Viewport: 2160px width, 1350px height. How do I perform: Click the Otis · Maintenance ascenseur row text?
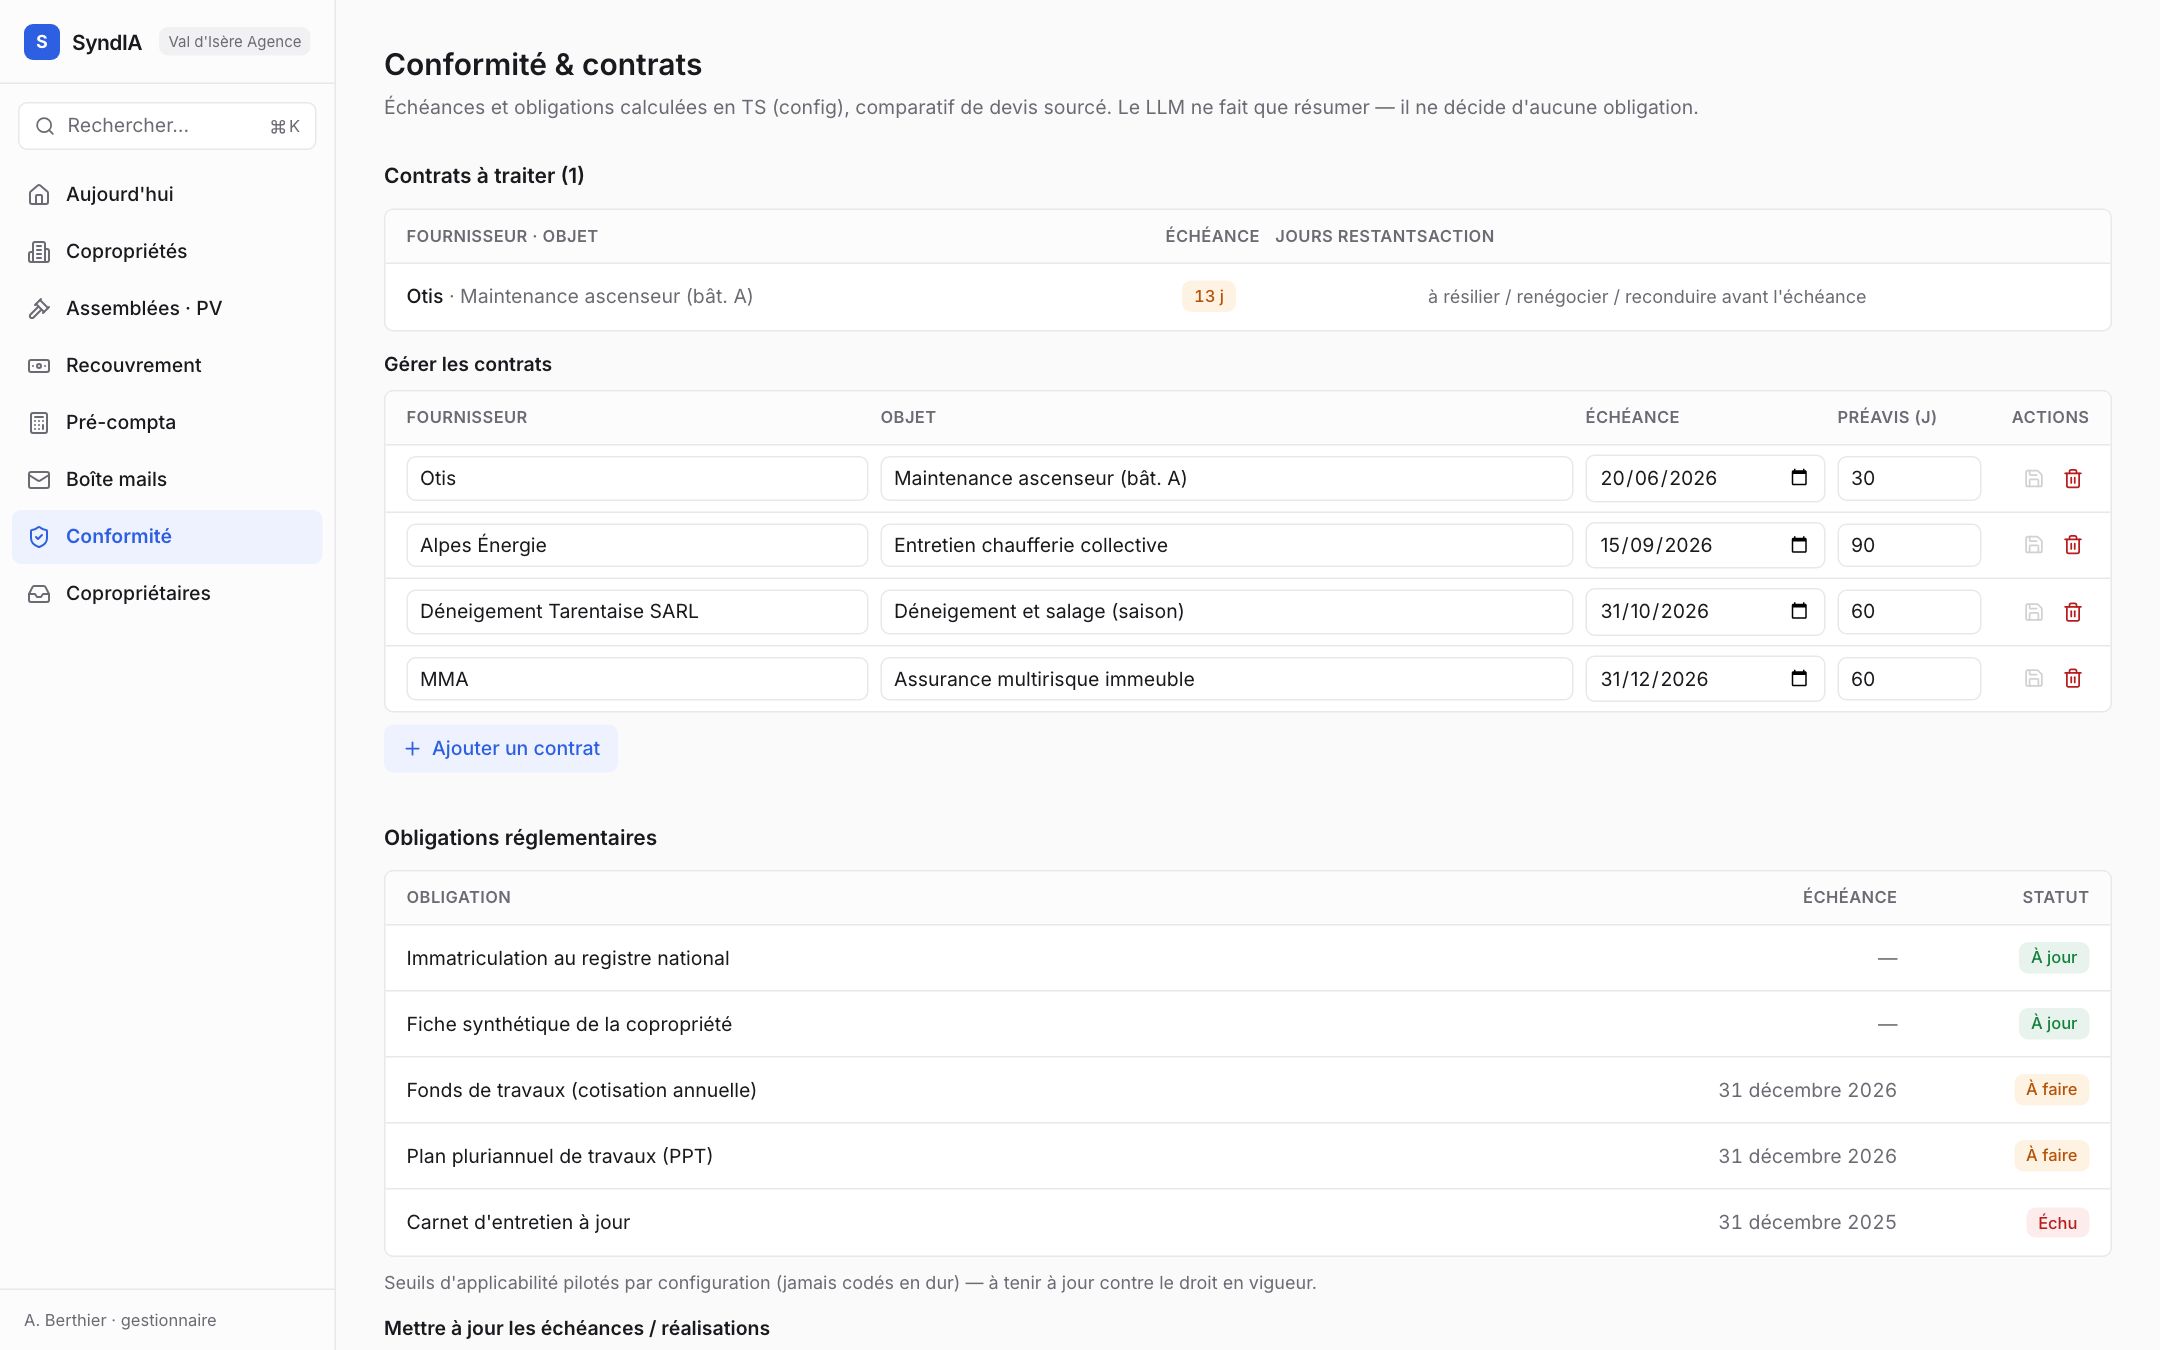(579, 296)
